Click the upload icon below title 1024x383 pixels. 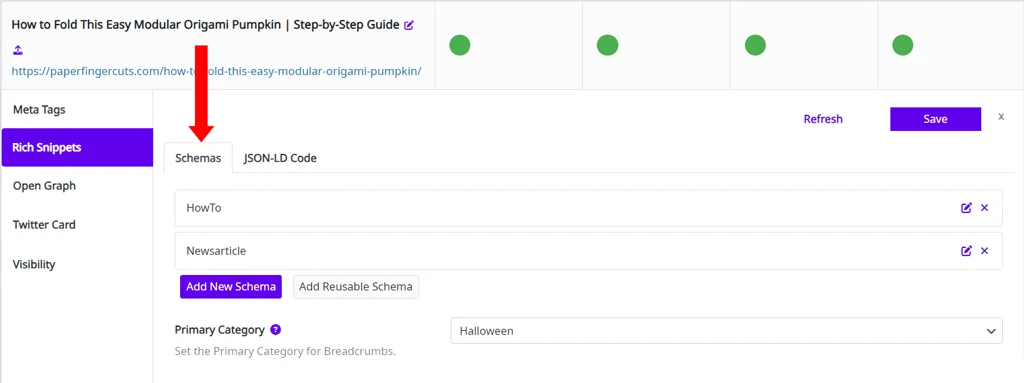(18, 50)
